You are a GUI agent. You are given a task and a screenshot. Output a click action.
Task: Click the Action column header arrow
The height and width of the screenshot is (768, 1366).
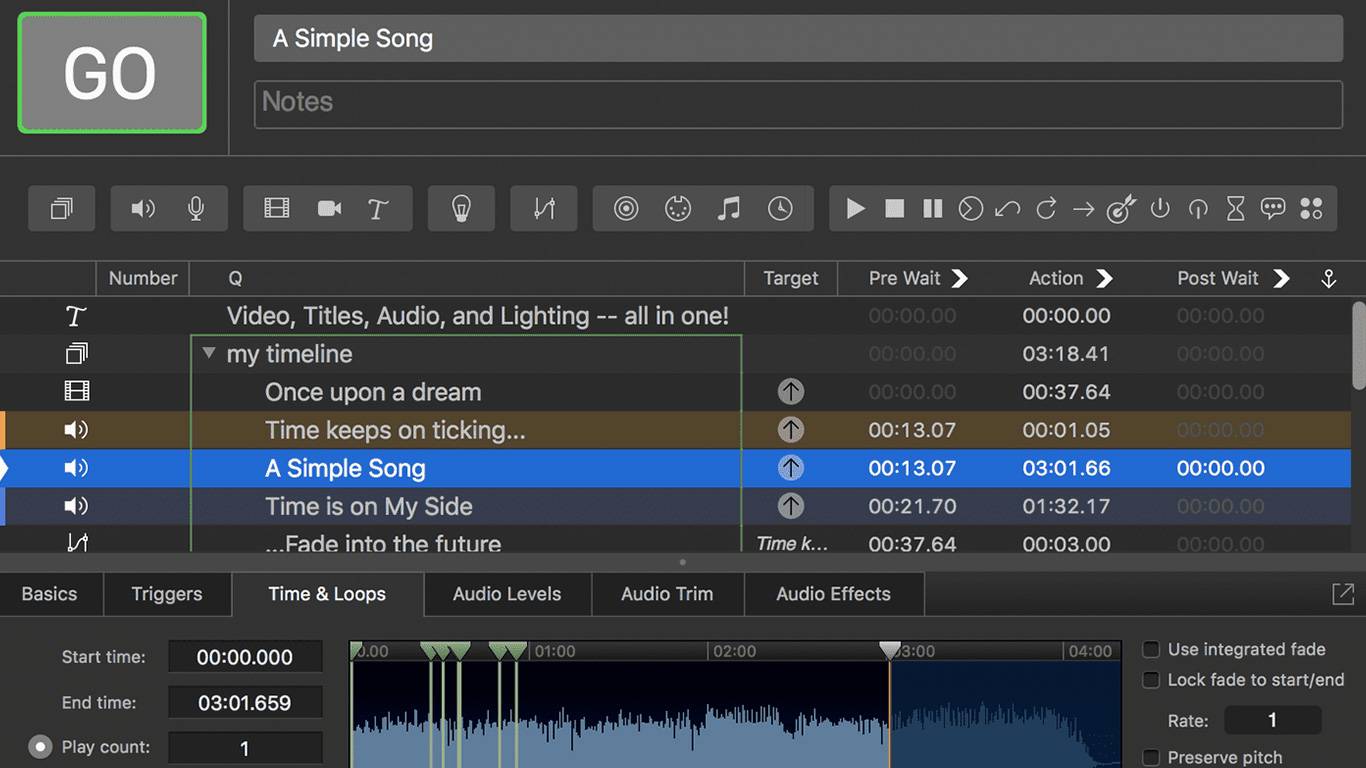coord(1104,278)
